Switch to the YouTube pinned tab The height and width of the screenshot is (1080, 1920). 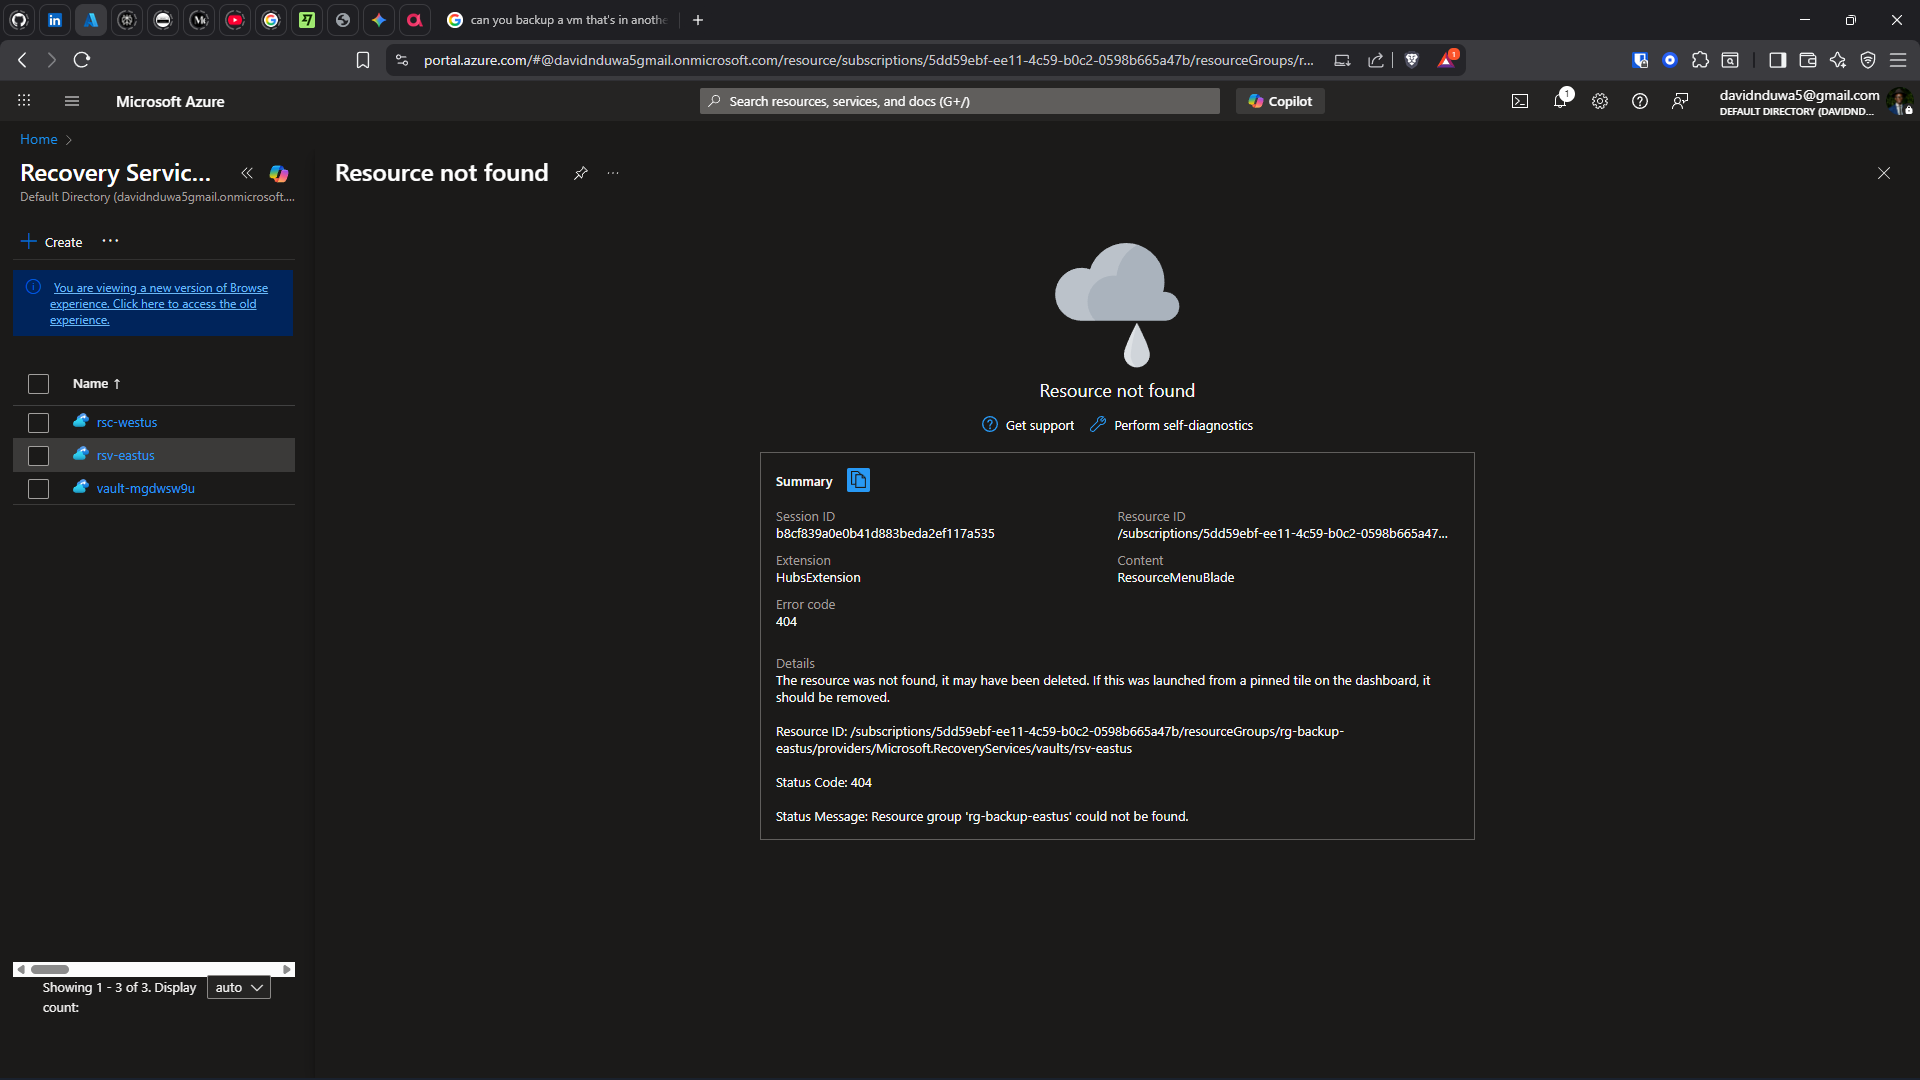235,20
